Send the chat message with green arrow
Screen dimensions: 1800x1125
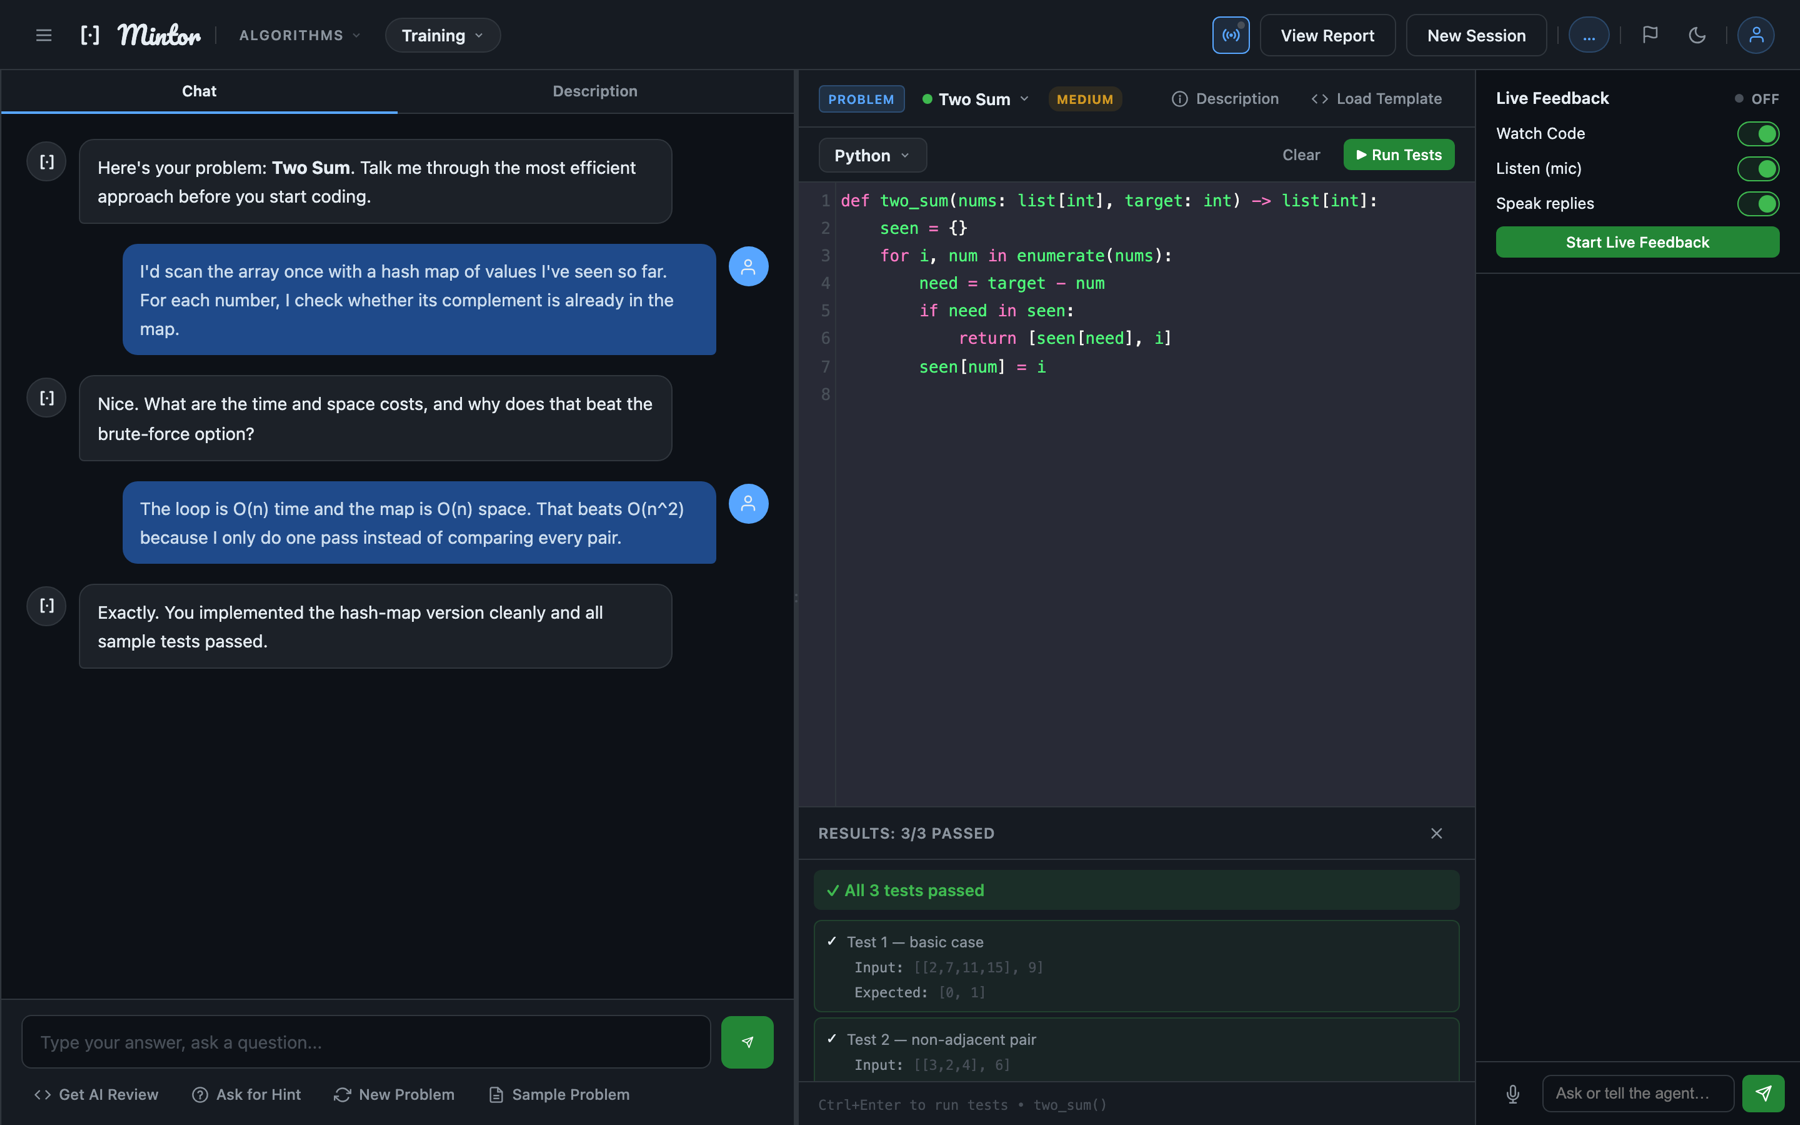click(x=747, y=1042)
